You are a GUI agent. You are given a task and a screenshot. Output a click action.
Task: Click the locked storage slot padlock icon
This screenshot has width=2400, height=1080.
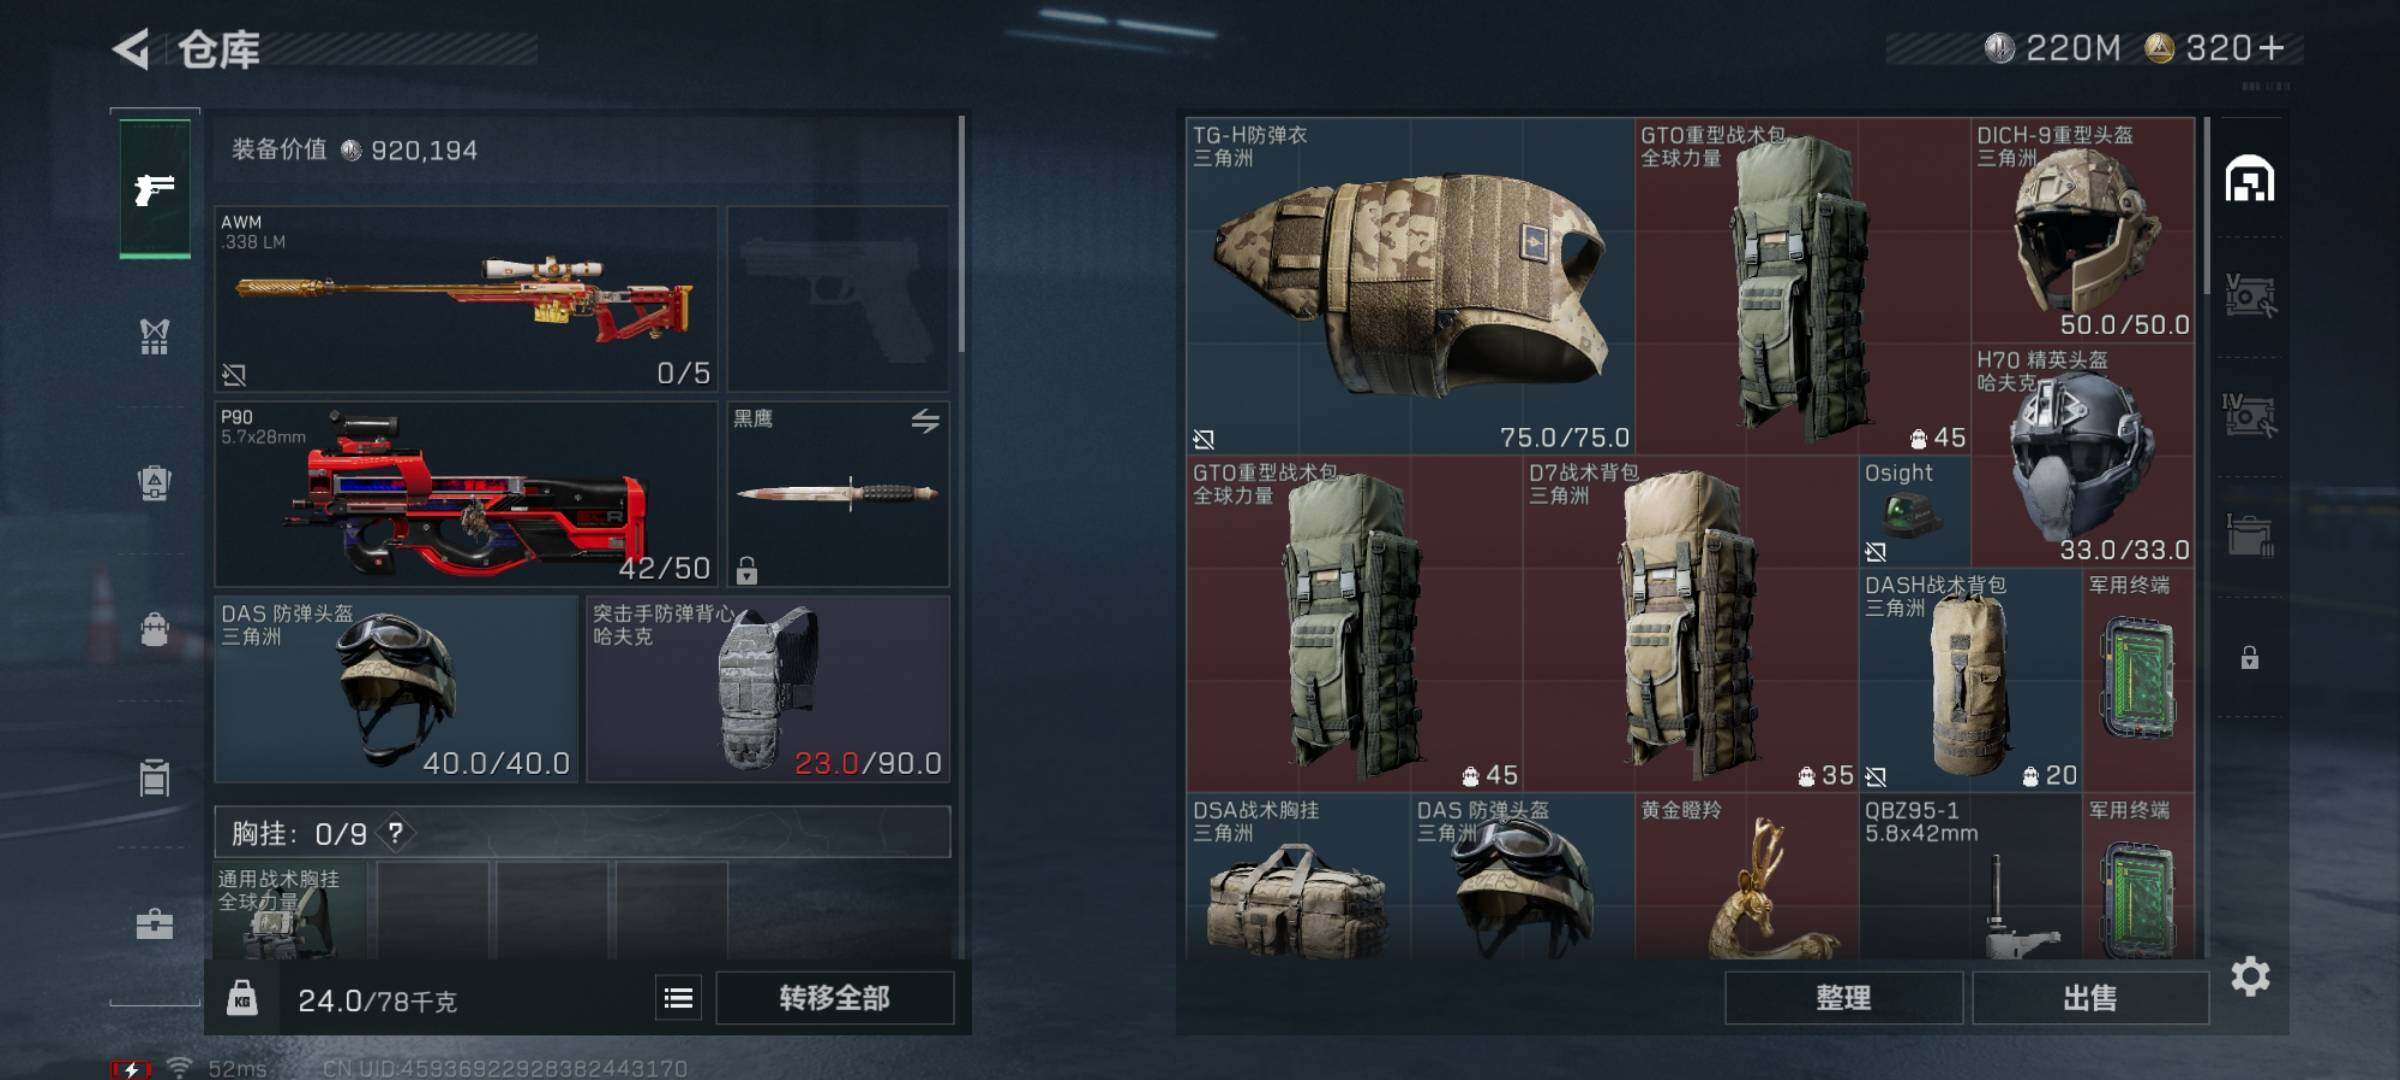2250,657
